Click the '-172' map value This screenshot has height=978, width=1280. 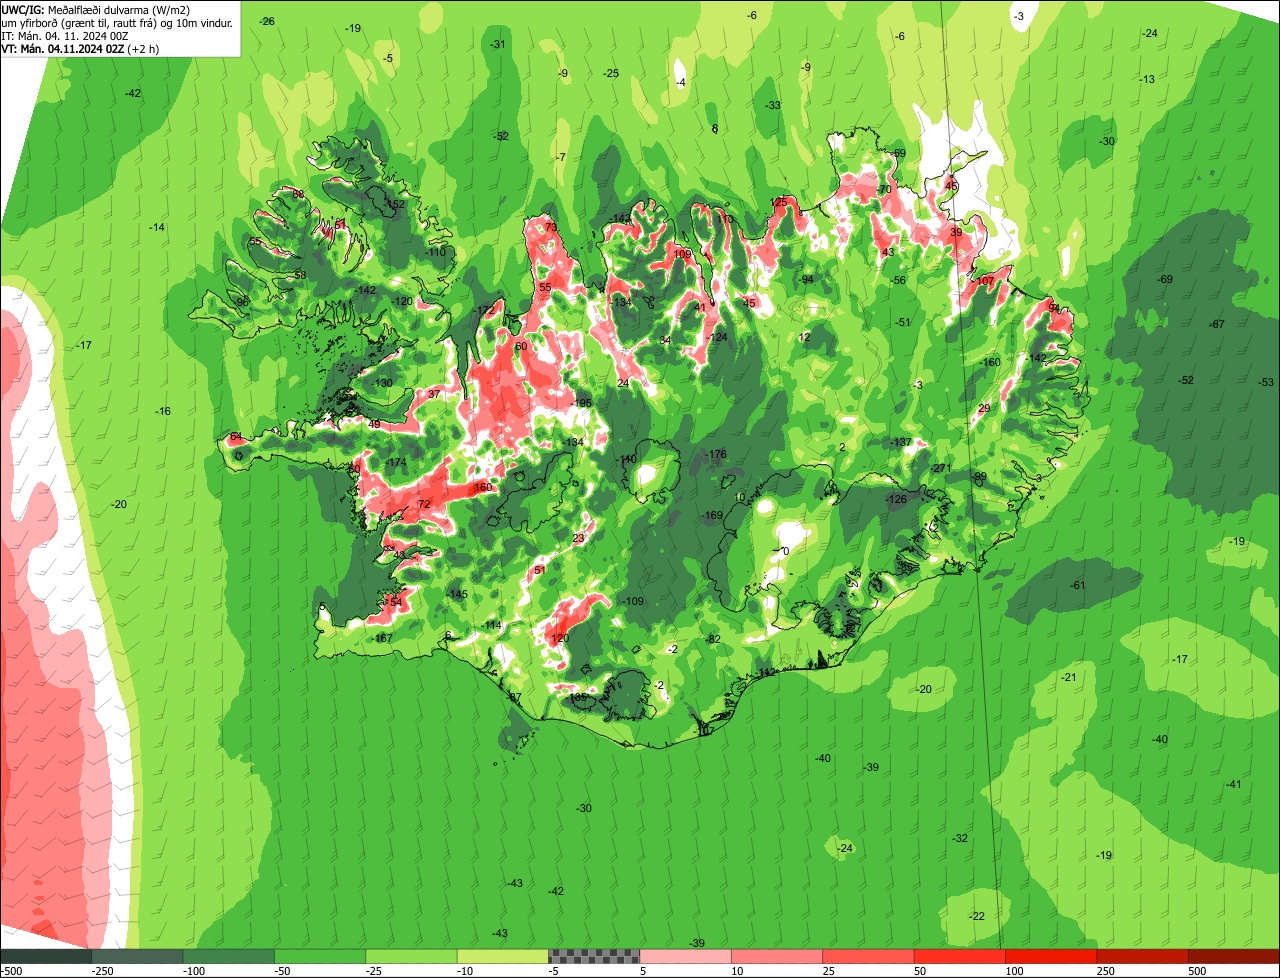485,309
